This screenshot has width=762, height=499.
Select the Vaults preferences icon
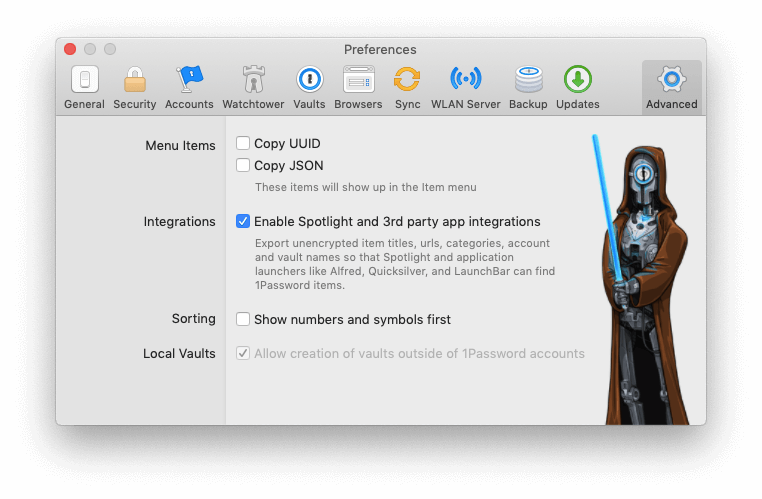(x=309, y=88)
